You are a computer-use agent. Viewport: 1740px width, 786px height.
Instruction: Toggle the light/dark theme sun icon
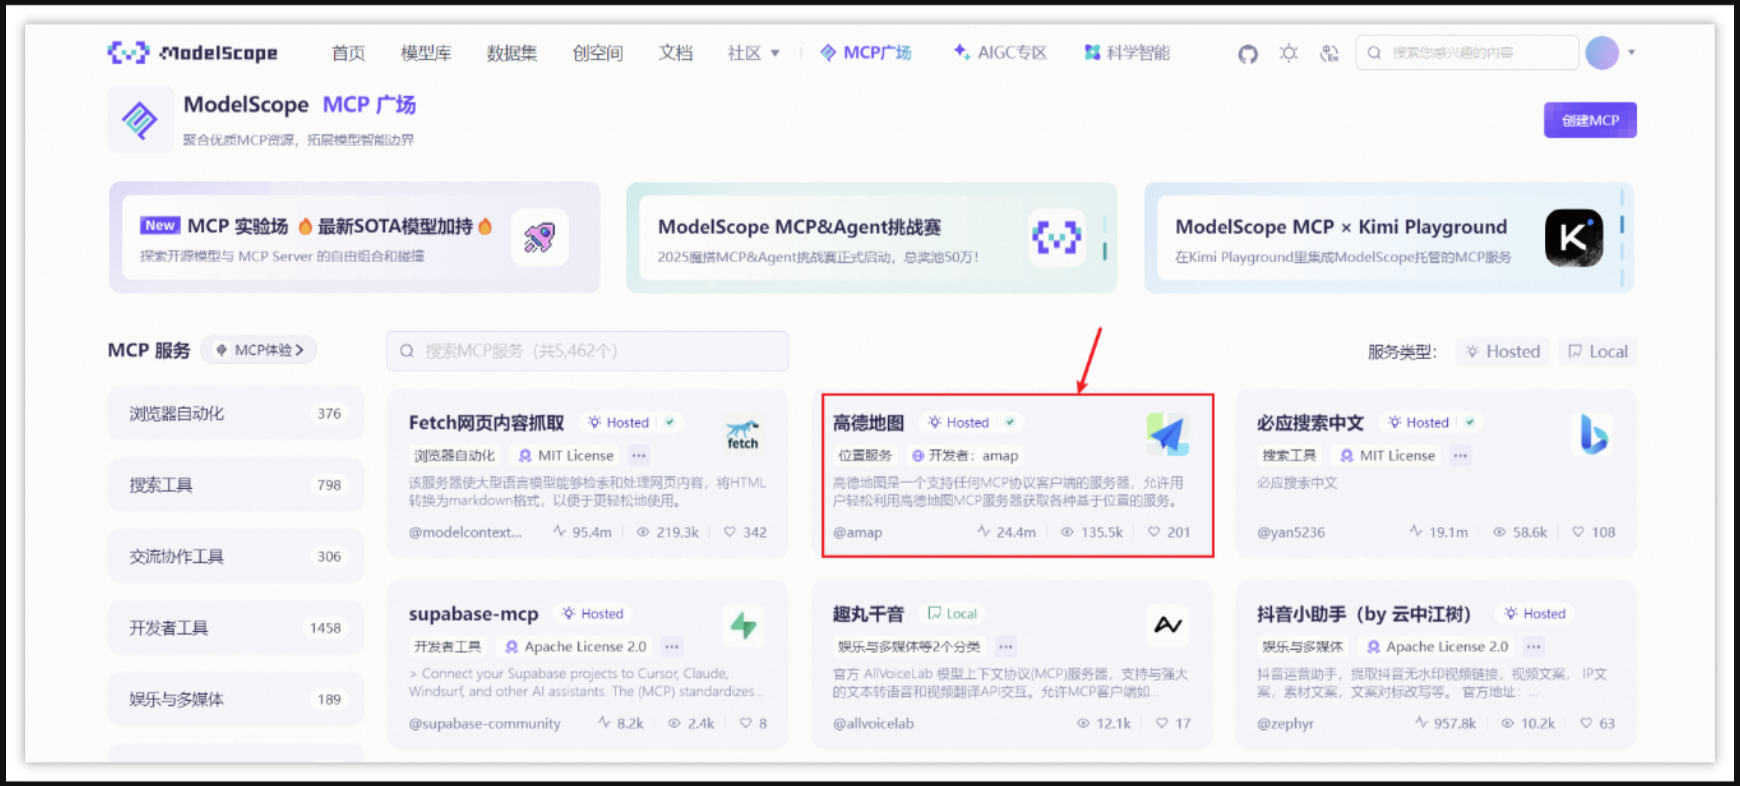(x=1289, y=53)
